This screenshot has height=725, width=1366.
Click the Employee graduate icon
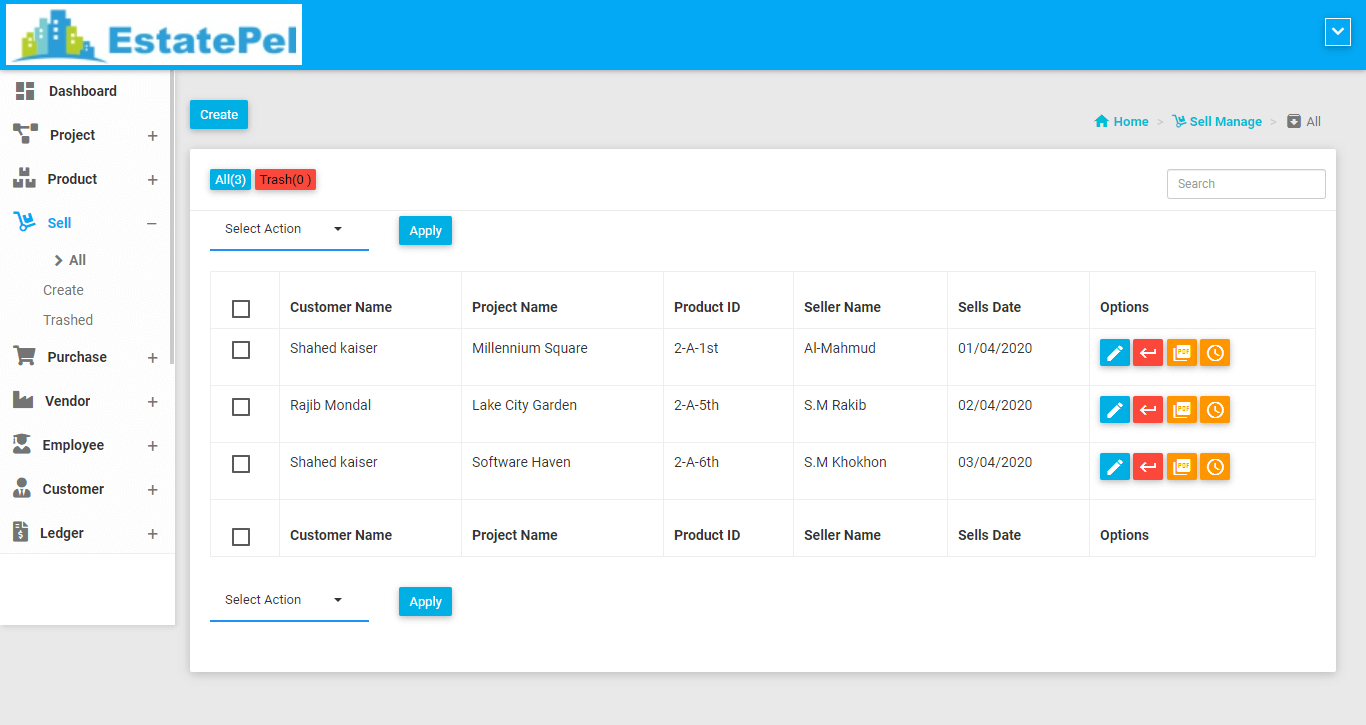pyautogui.click(x=22, y=444)
